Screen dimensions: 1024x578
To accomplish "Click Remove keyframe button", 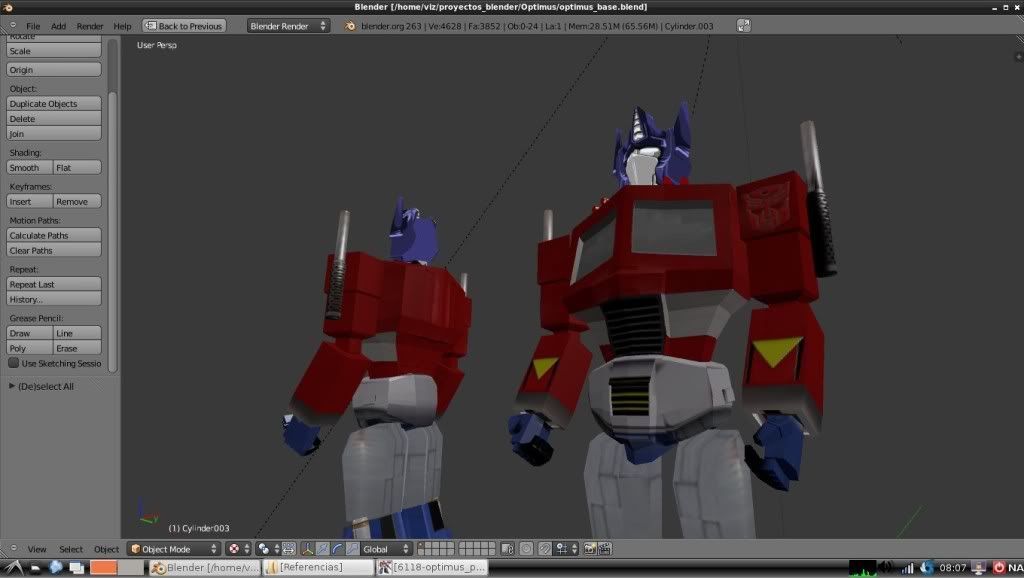I will 77,201.
